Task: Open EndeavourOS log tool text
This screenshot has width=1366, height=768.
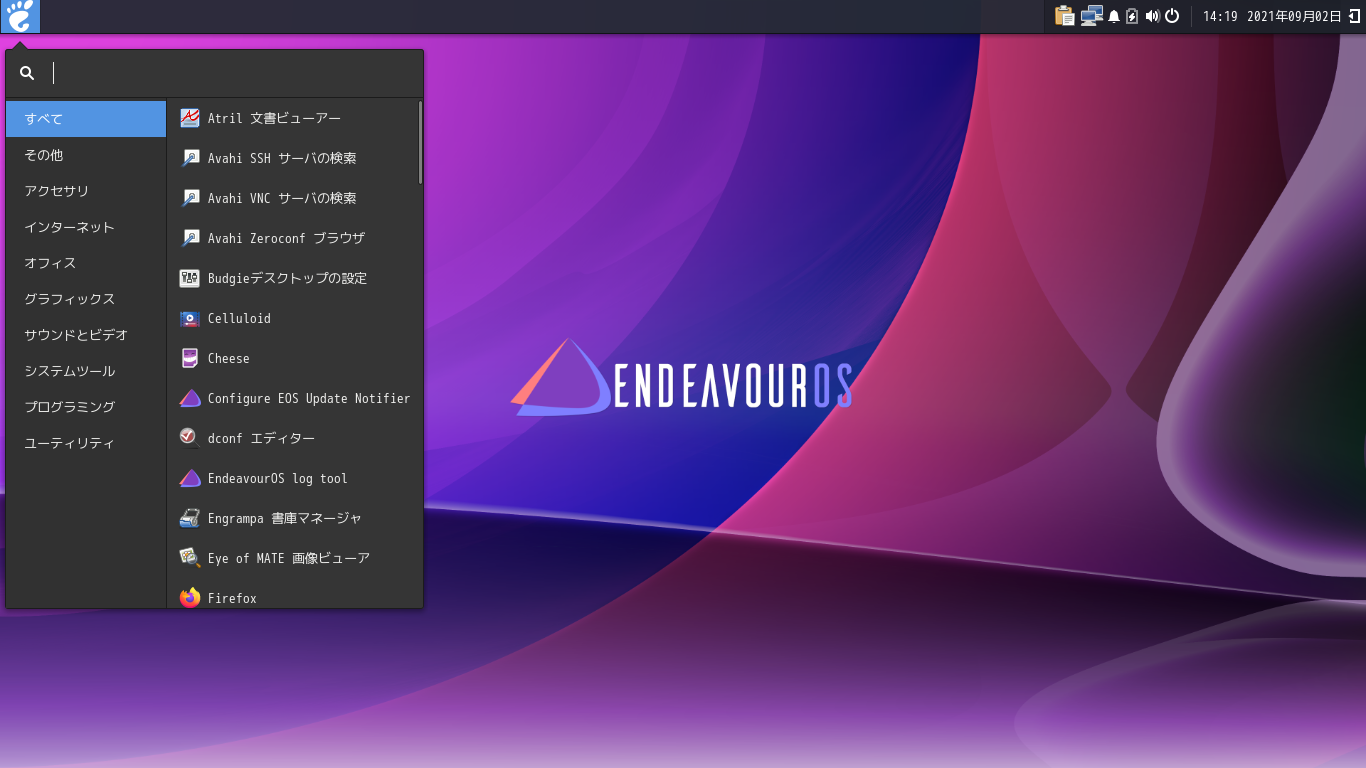Action: [x=278, y=478]
